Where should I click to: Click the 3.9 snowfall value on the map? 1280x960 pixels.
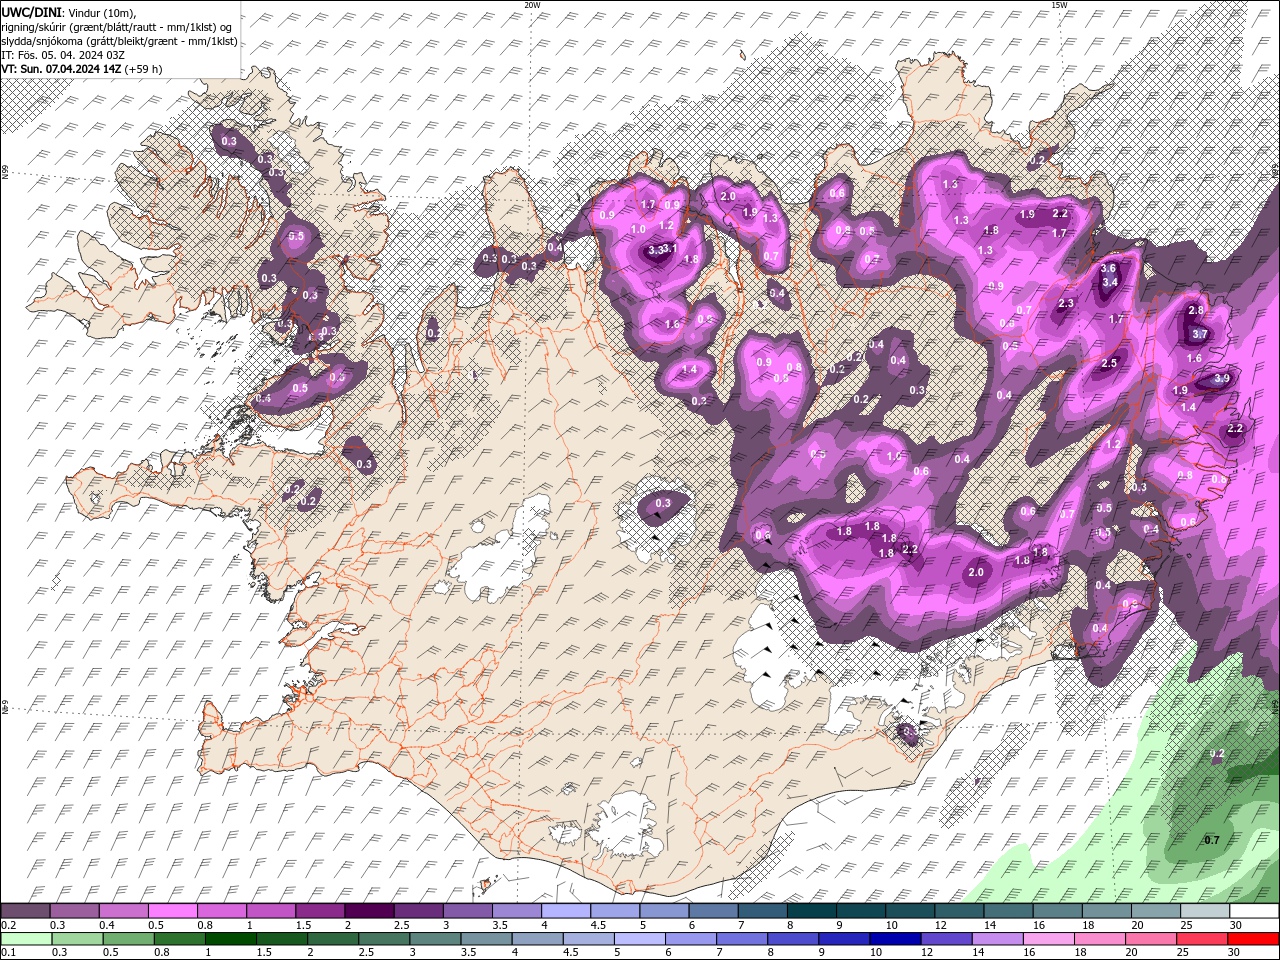point(1222,379)
